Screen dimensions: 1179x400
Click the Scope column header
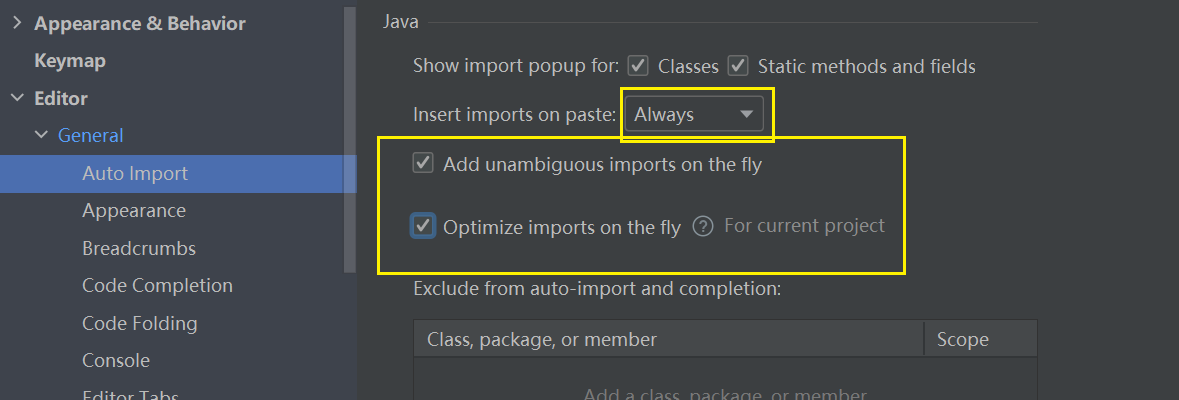click(963, 339)
